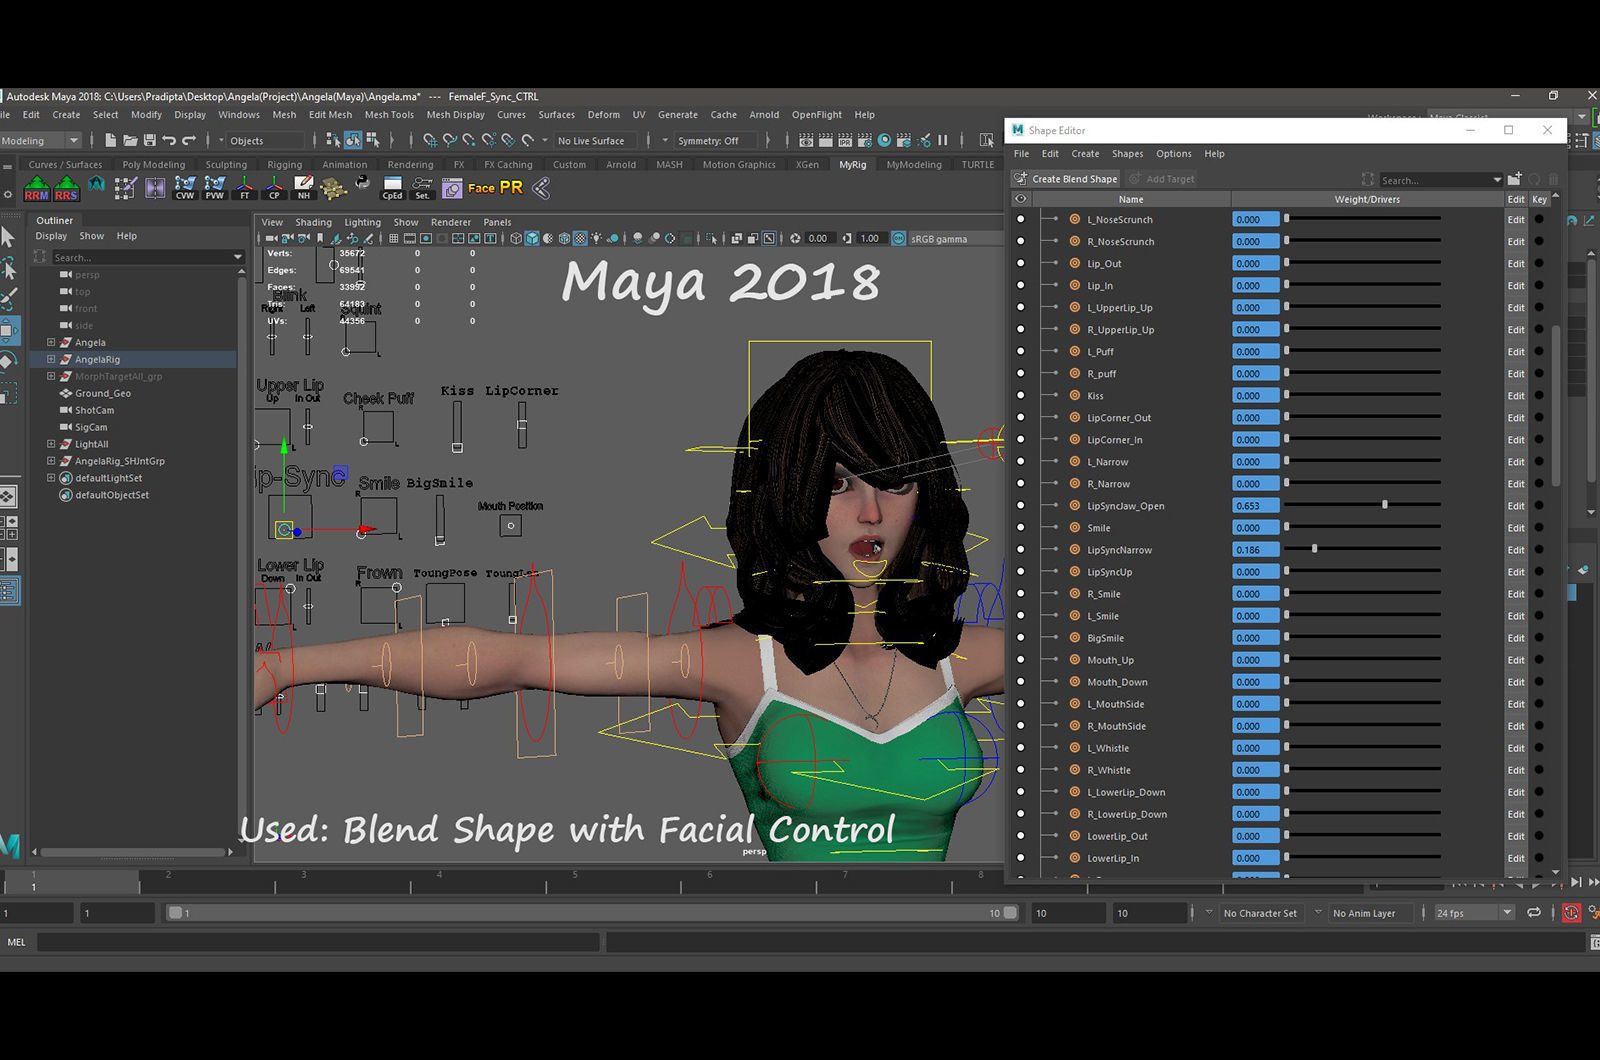Open the 24 fps frame rate dropdown

tap(1473, 913)
